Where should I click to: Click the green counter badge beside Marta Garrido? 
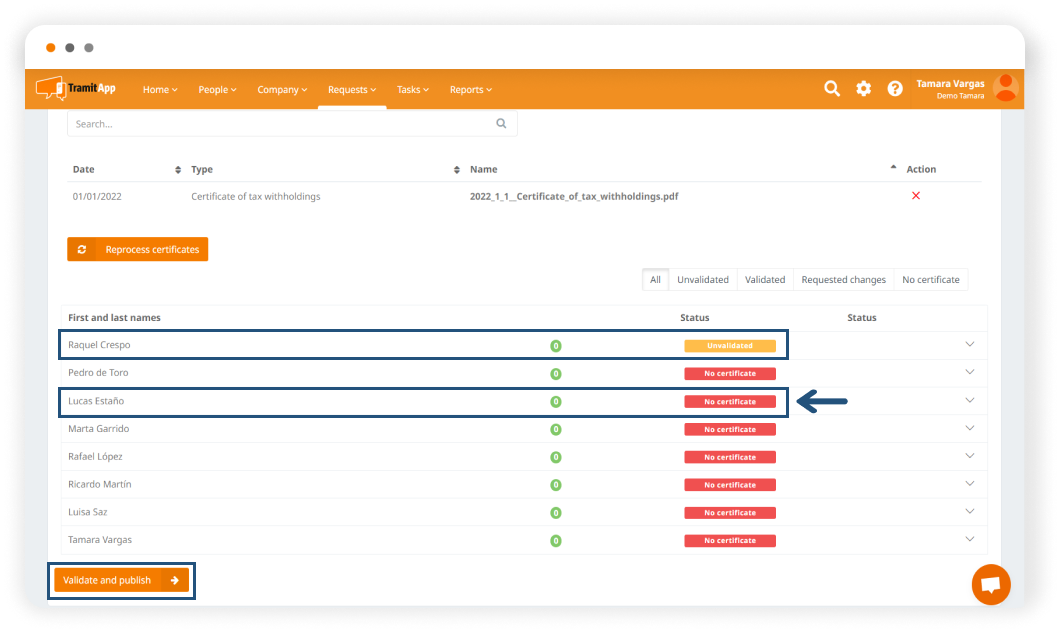pyautogui.click(x=556, y=428)
